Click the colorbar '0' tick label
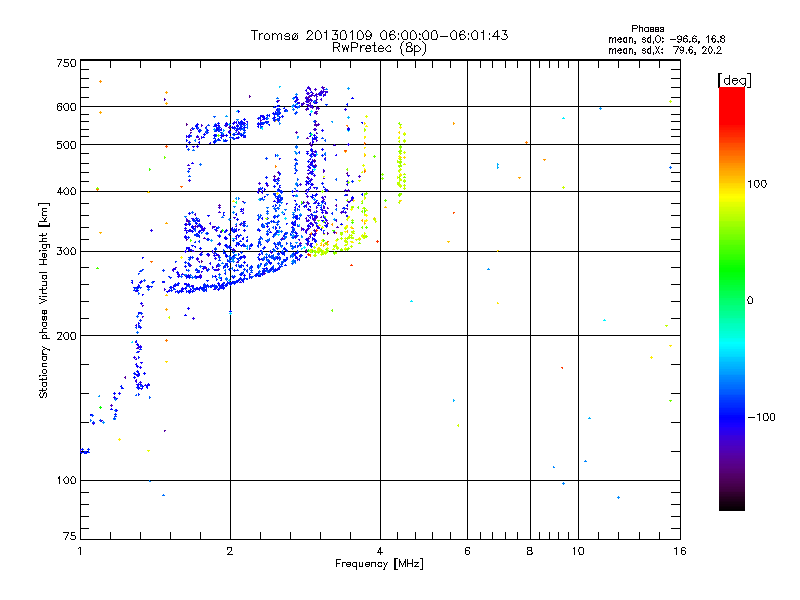Viewport: 800px width, 600px height. (x=749, y=300)
